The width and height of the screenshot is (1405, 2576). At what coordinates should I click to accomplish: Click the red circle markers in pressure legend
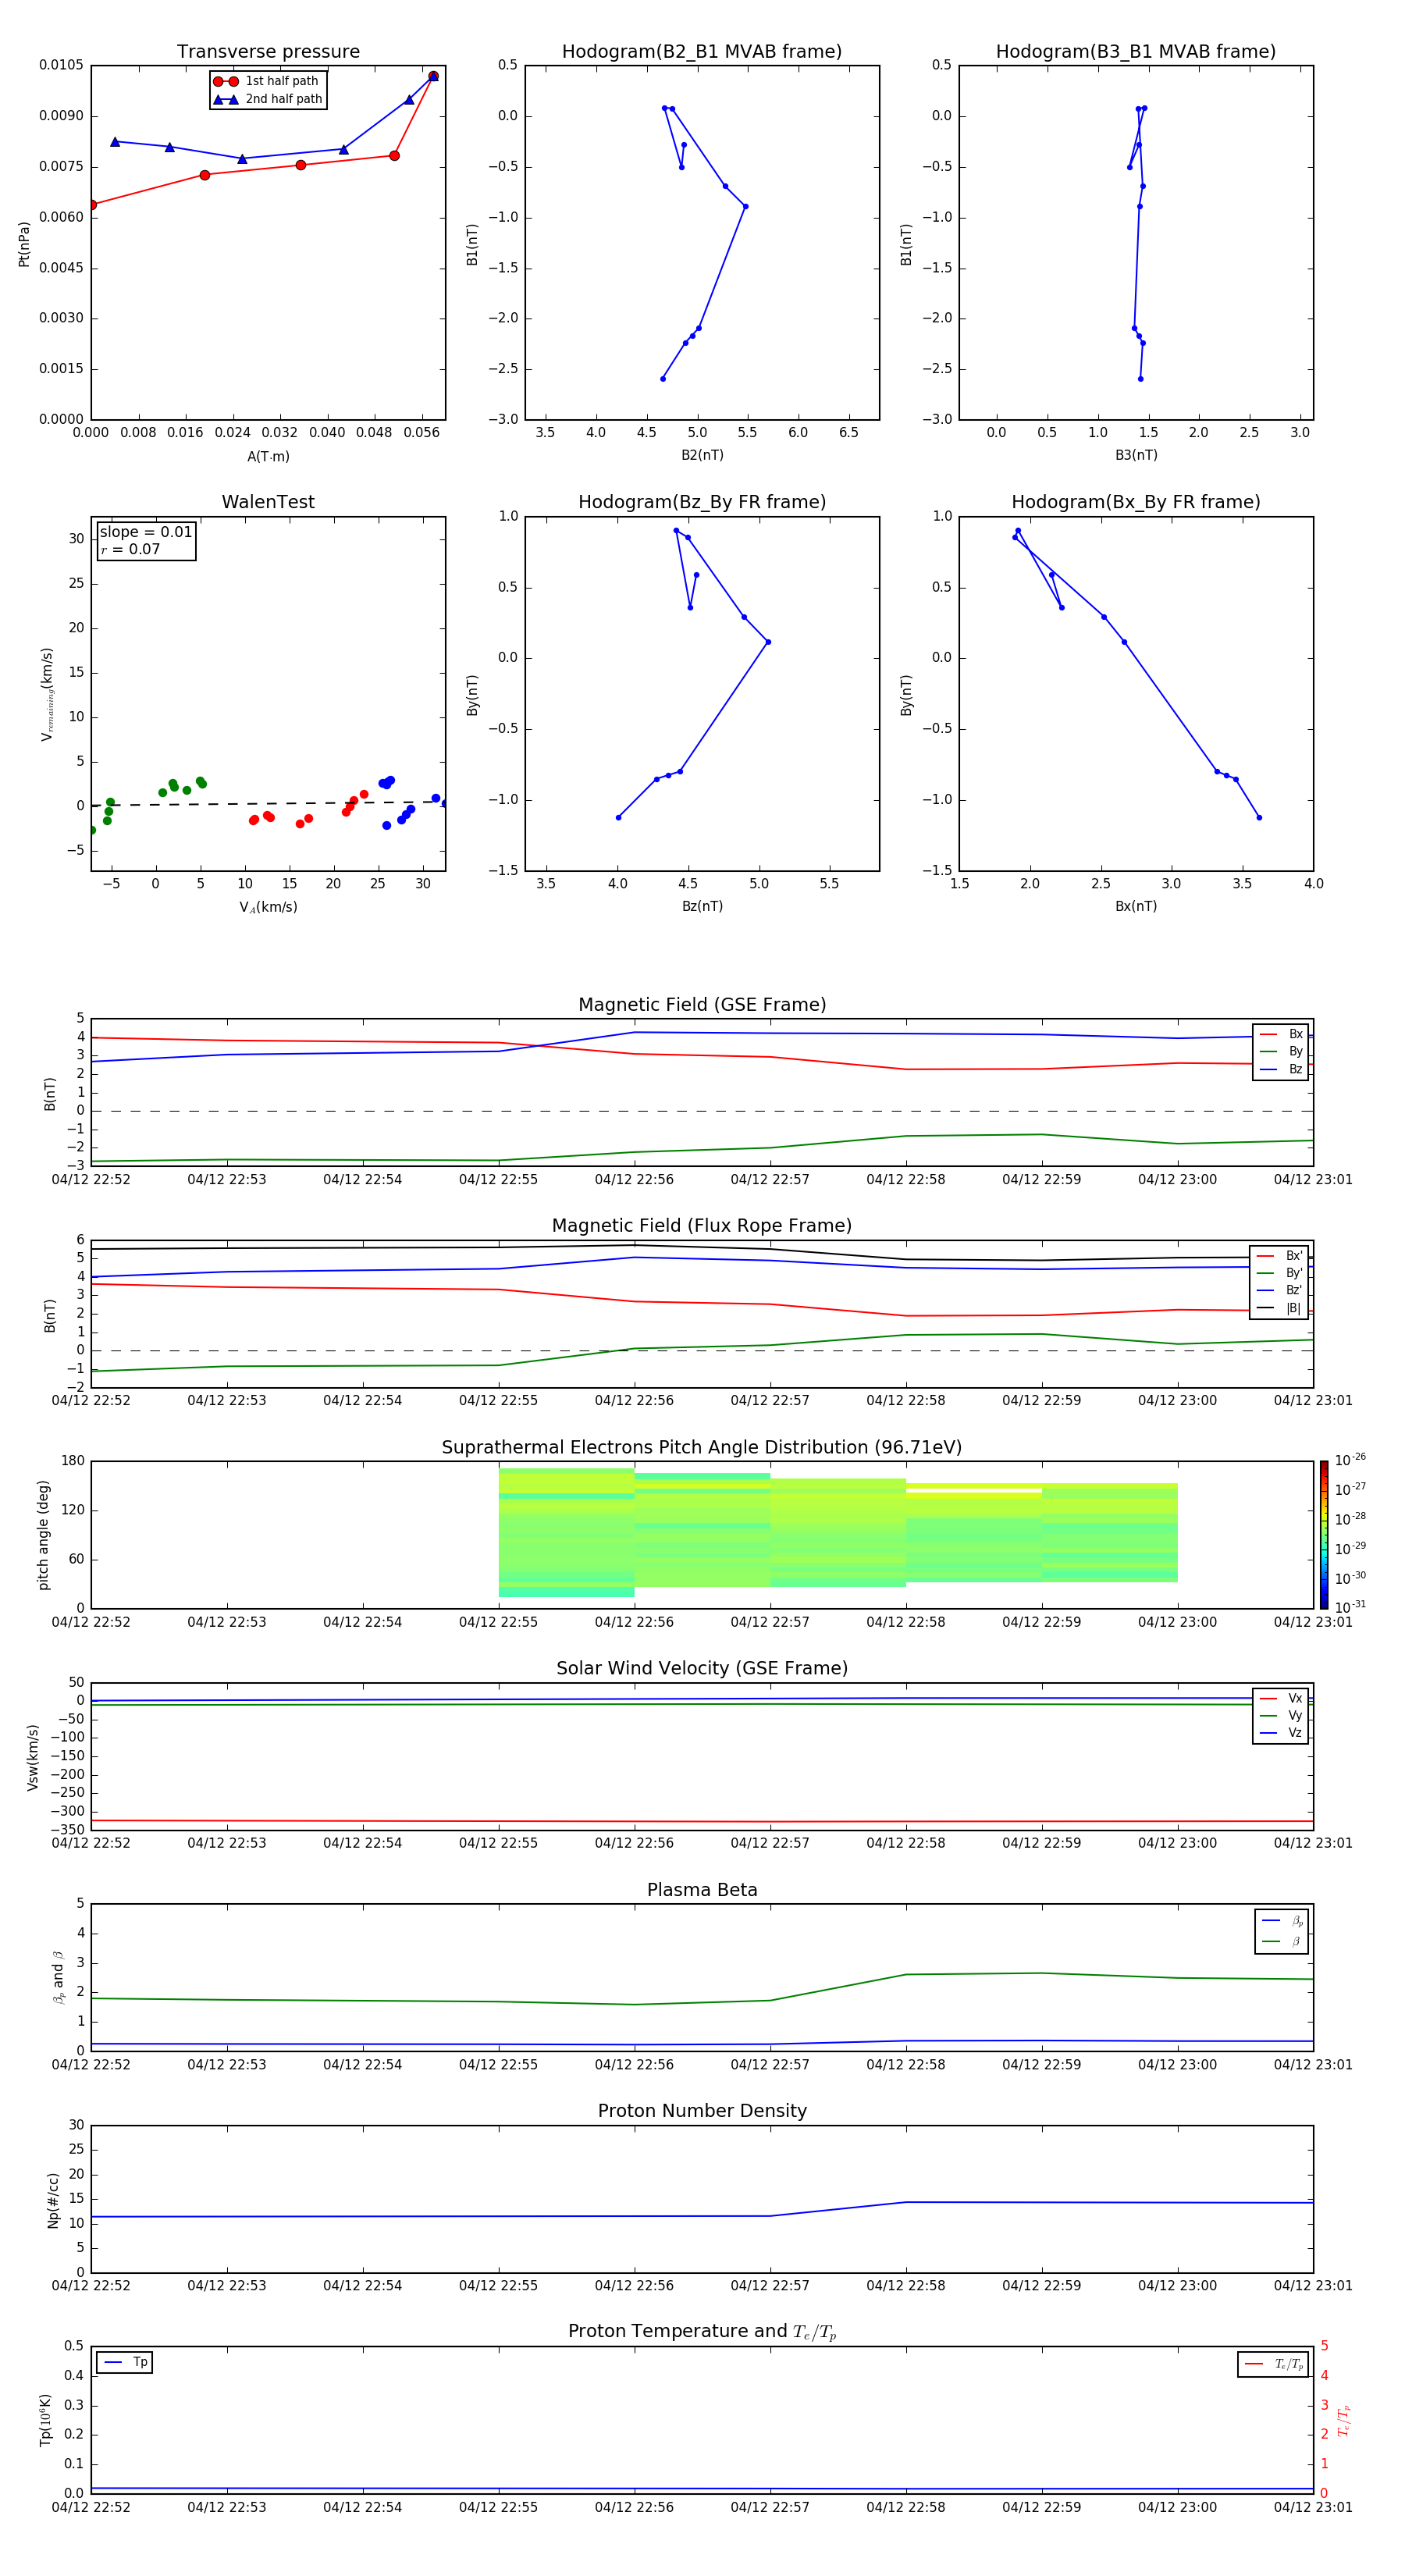(x=225, y=82)
